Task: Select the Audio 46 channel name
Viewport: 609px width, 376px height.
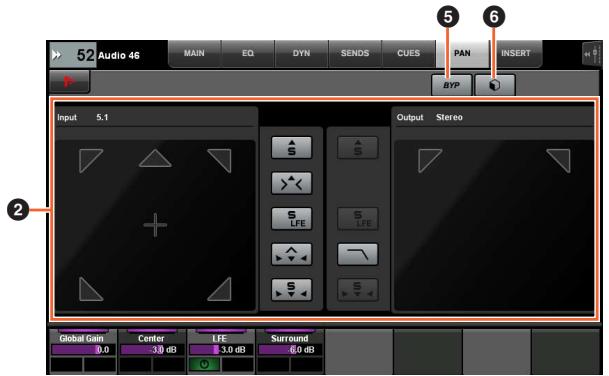Action: [119, 56]
